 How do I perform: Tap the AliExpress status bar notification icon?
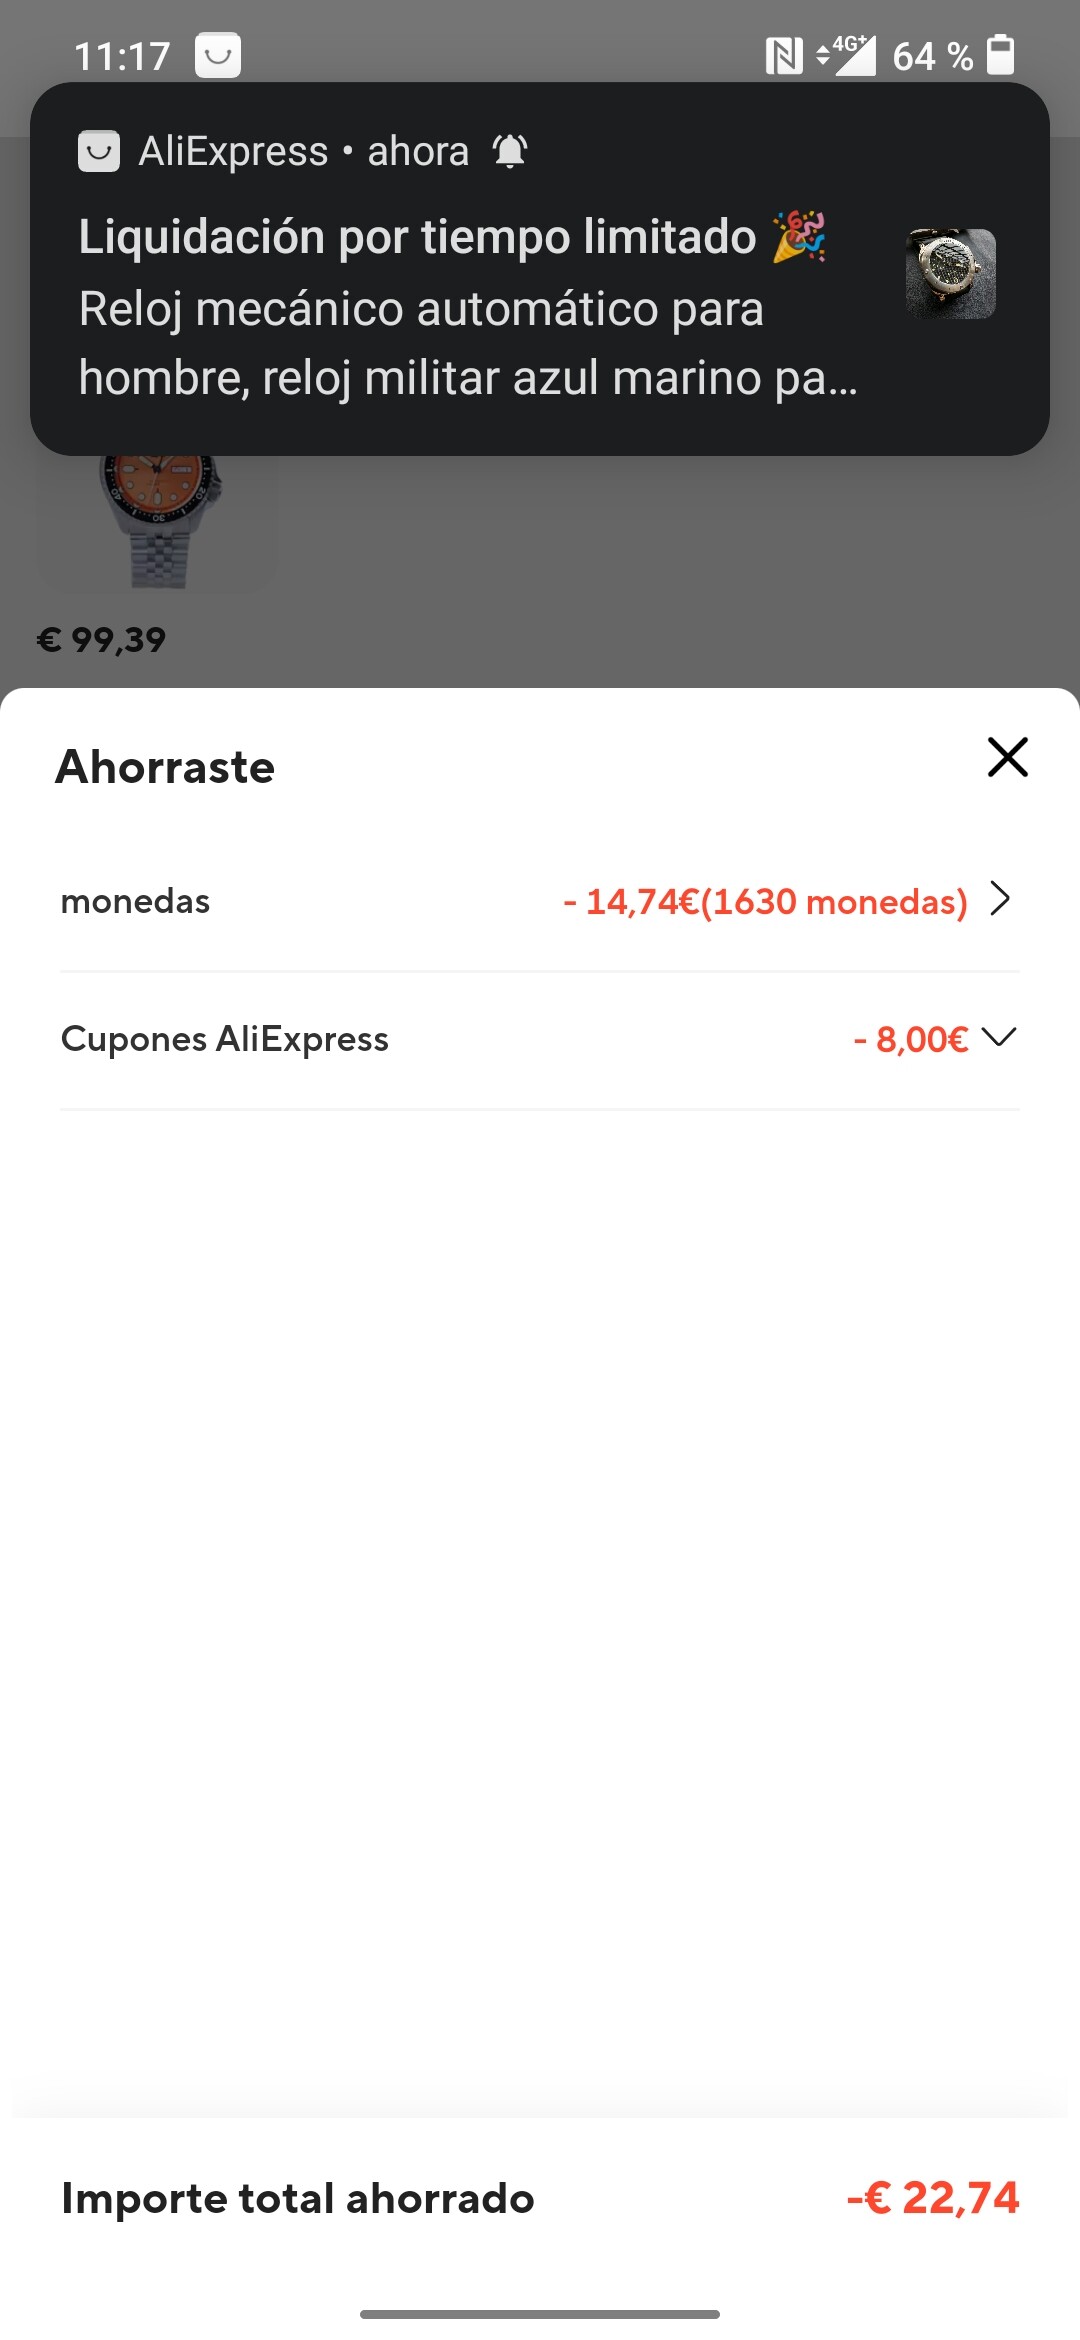217,55
